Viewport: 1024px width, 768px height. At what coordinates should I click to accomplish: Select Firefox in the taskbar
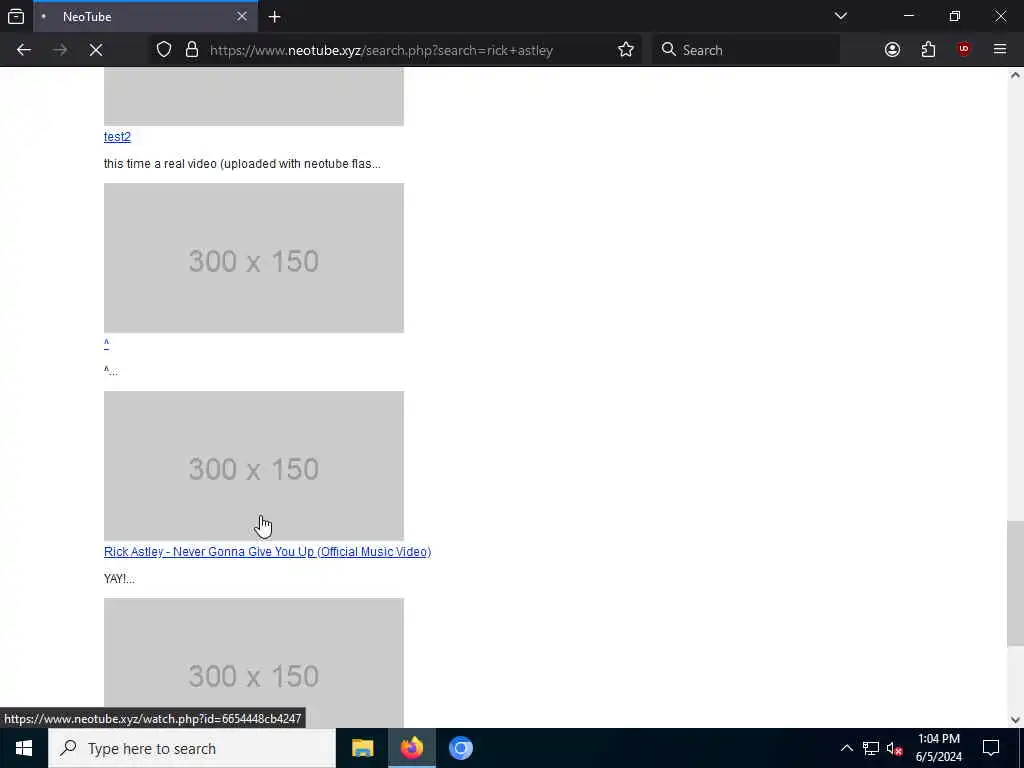[x=411, y=748]
